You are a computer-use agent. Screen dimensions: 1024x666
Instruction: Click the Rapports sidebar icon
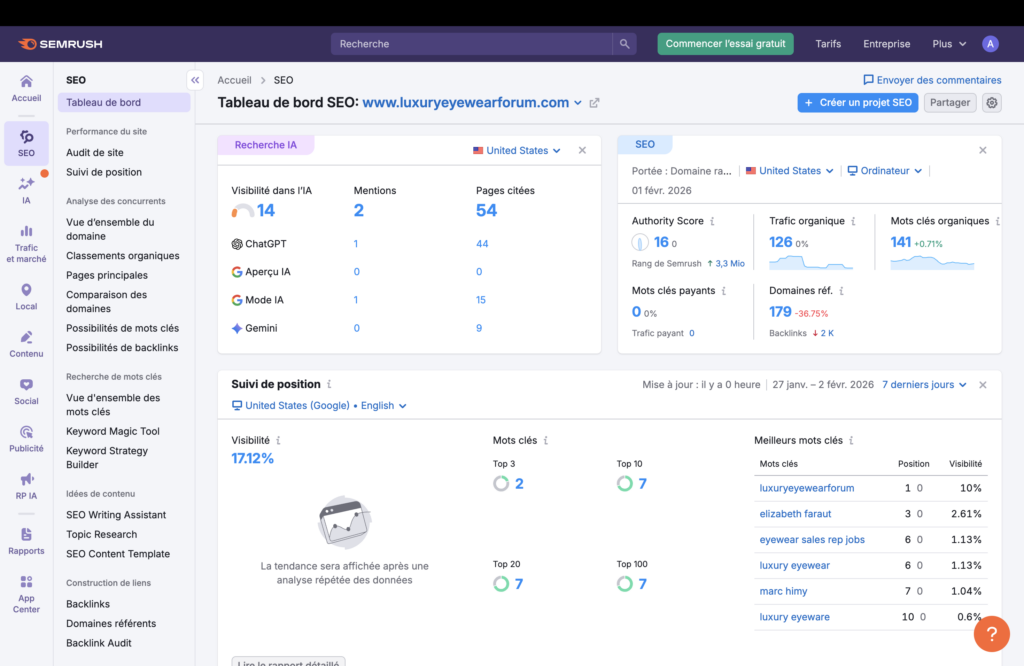(x=26, y=538)
